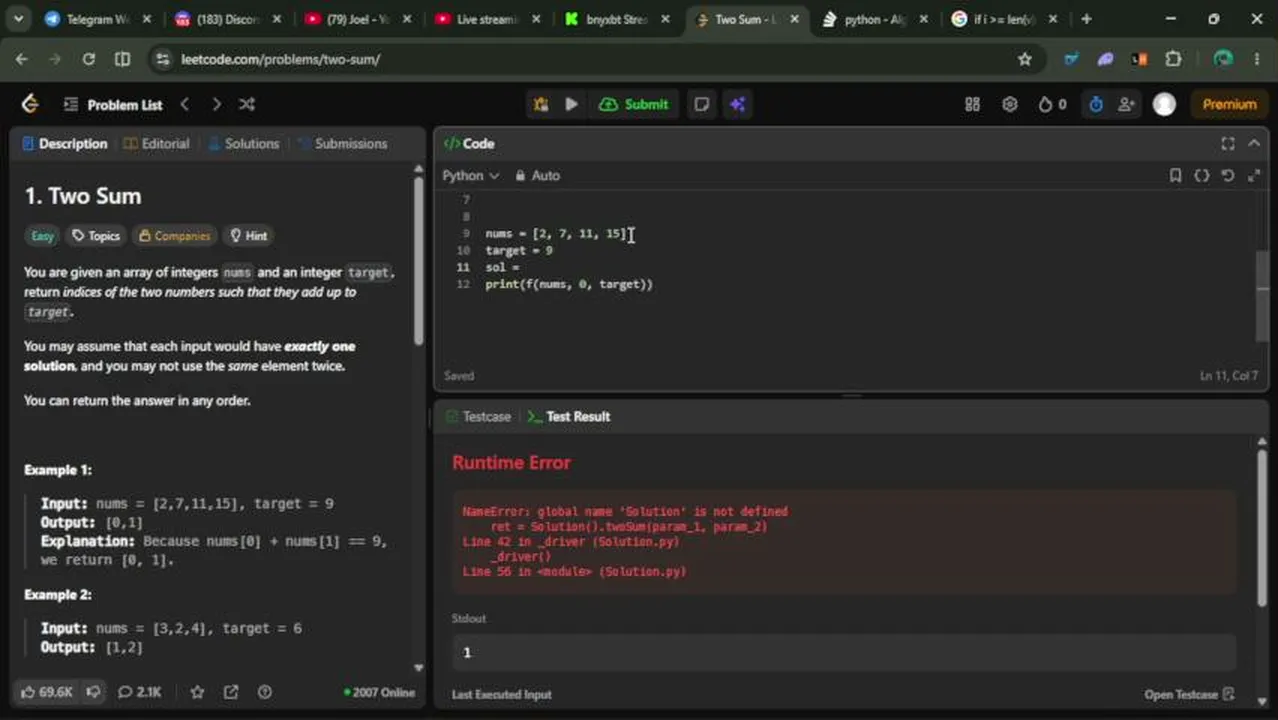
Task: Submit the solution
Action: click(x=634, y=104)
